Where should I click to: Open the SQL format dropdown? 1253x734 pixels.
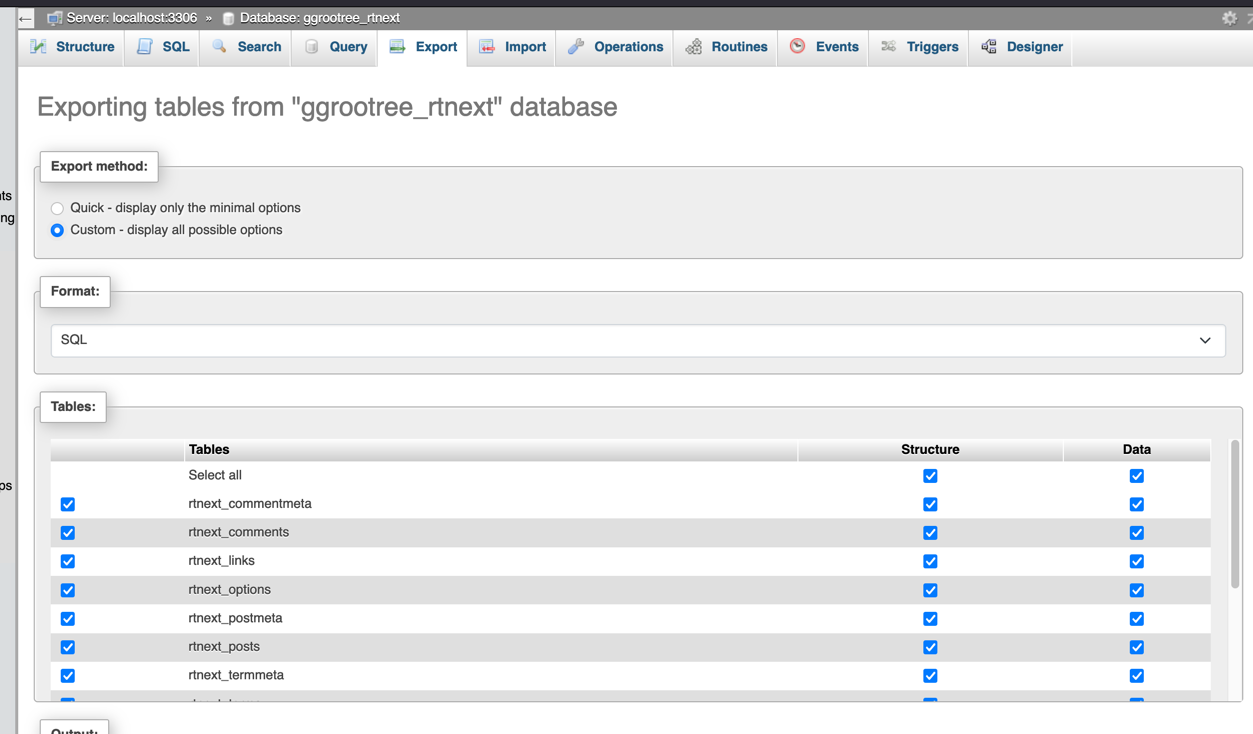[638, 340]
